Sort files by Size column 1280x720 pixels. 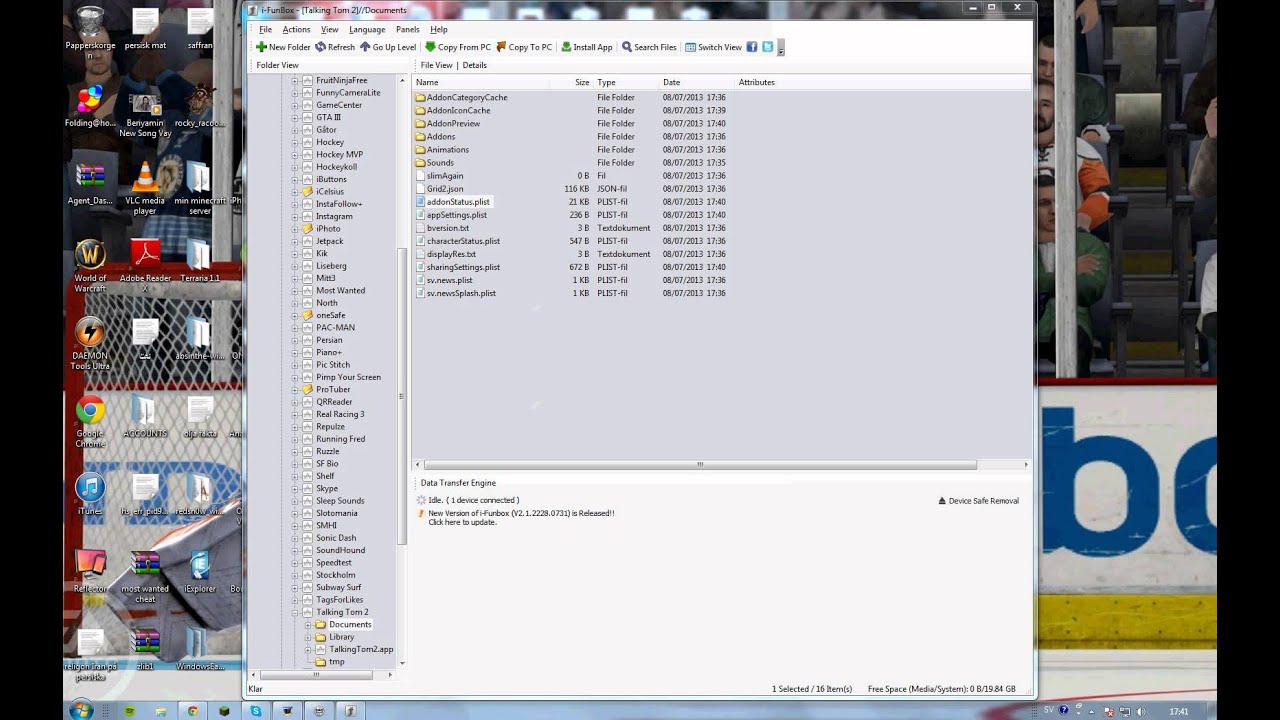point(572,82)
